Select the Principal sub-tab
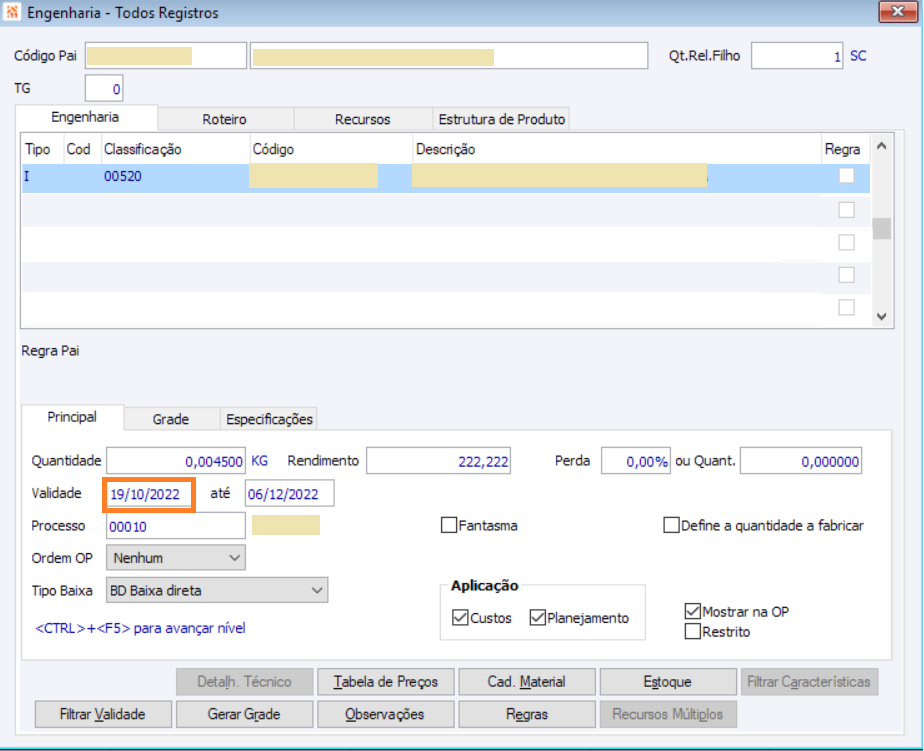This screenshot has width=924, height=751. pos(72,417)
